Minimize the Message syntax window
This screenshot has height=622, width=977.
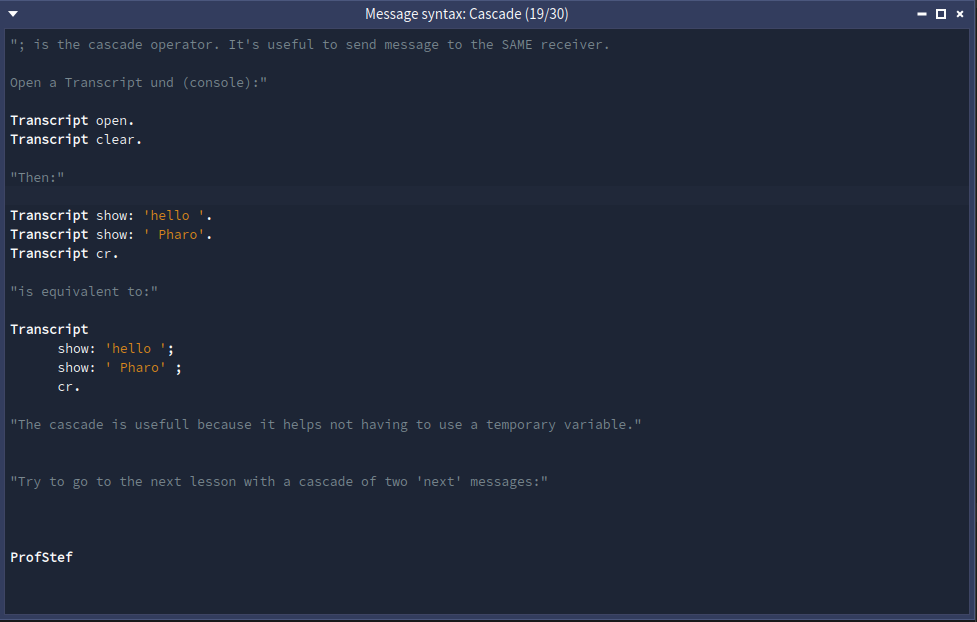coord(921,14)
